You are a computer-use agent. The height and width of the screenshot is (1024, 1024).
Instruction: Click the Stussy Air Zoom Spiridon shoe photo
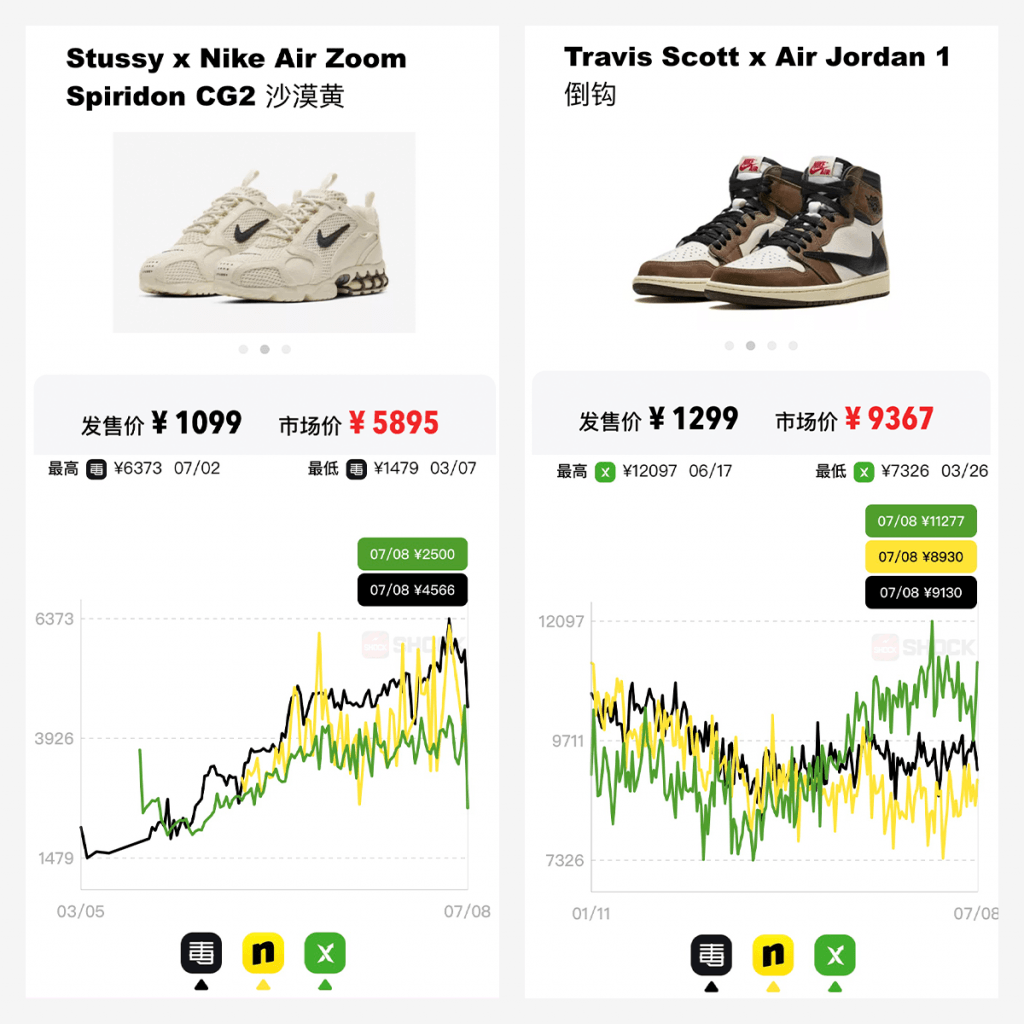pos(263,232)
